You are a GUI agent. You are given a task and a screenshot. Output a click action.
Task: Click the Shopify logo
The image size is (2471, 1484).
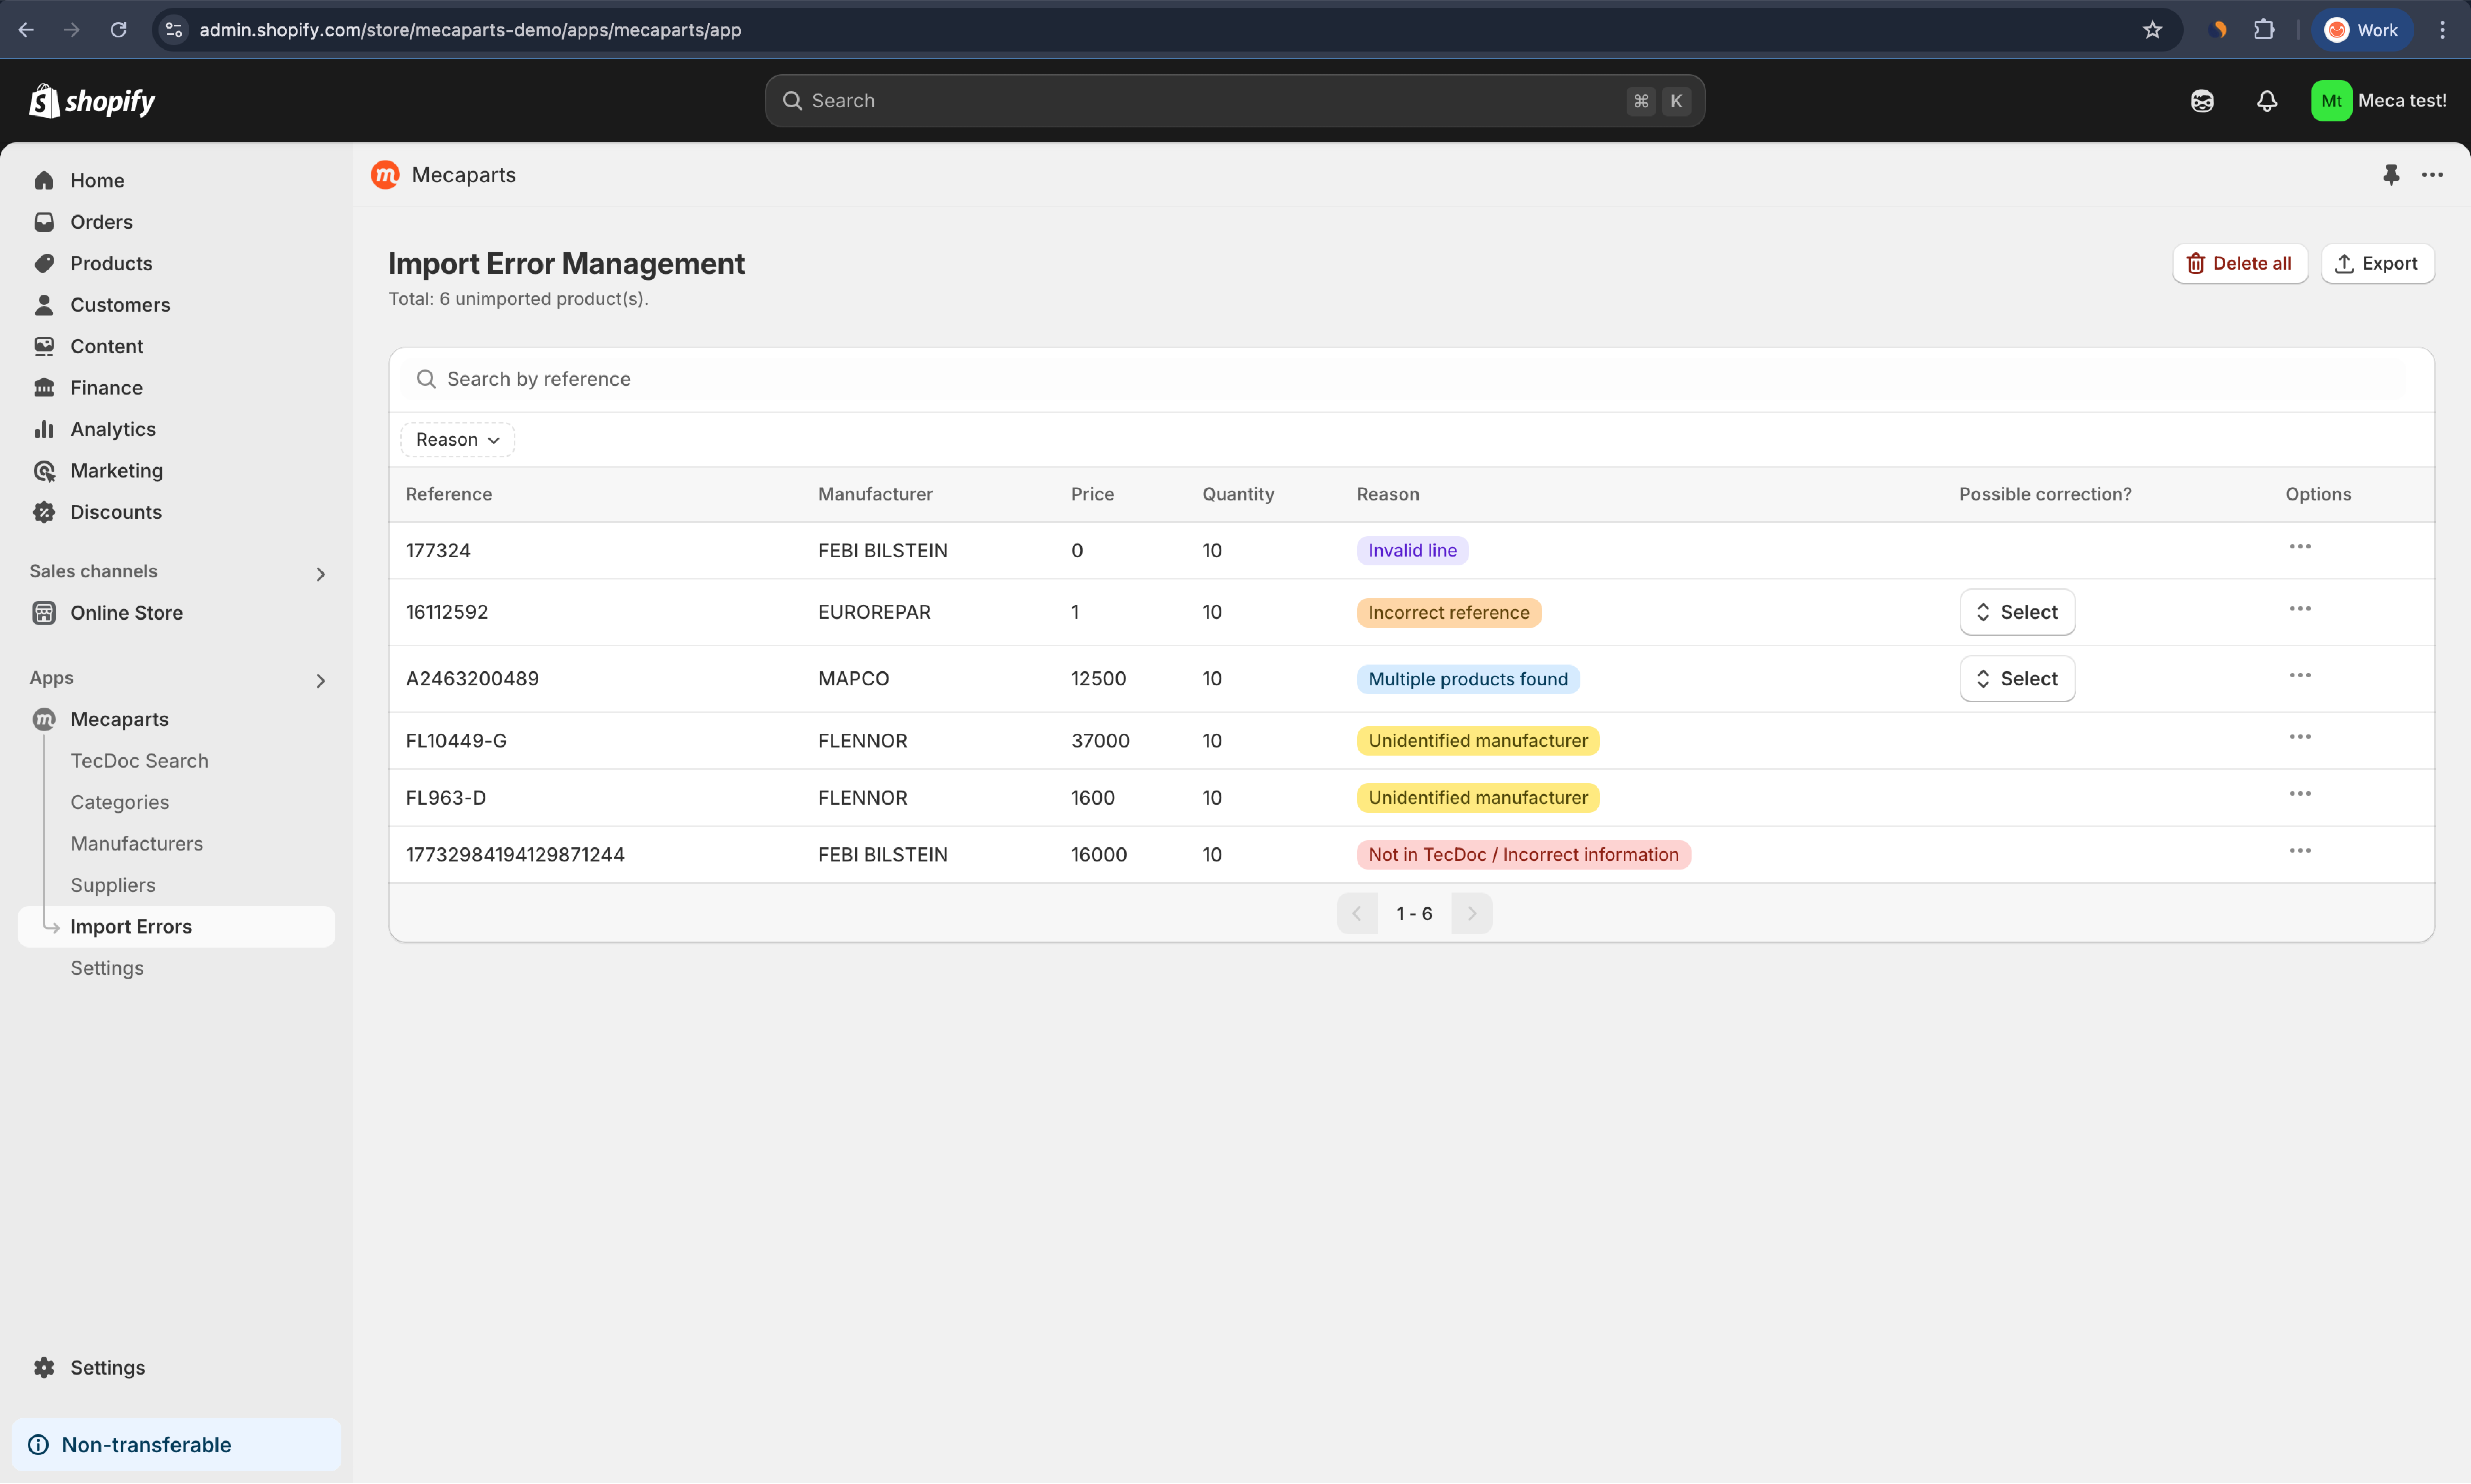click(92, 101)
